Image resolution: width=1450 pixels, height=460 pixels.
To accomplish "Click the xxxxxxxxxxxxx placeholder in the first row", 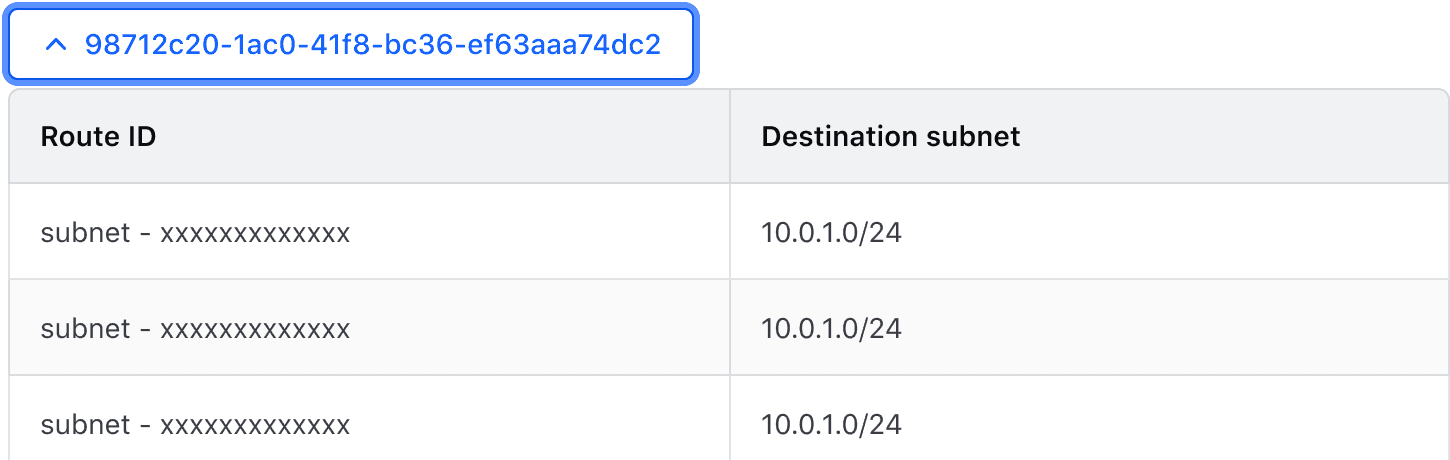I will pos(255,234).
